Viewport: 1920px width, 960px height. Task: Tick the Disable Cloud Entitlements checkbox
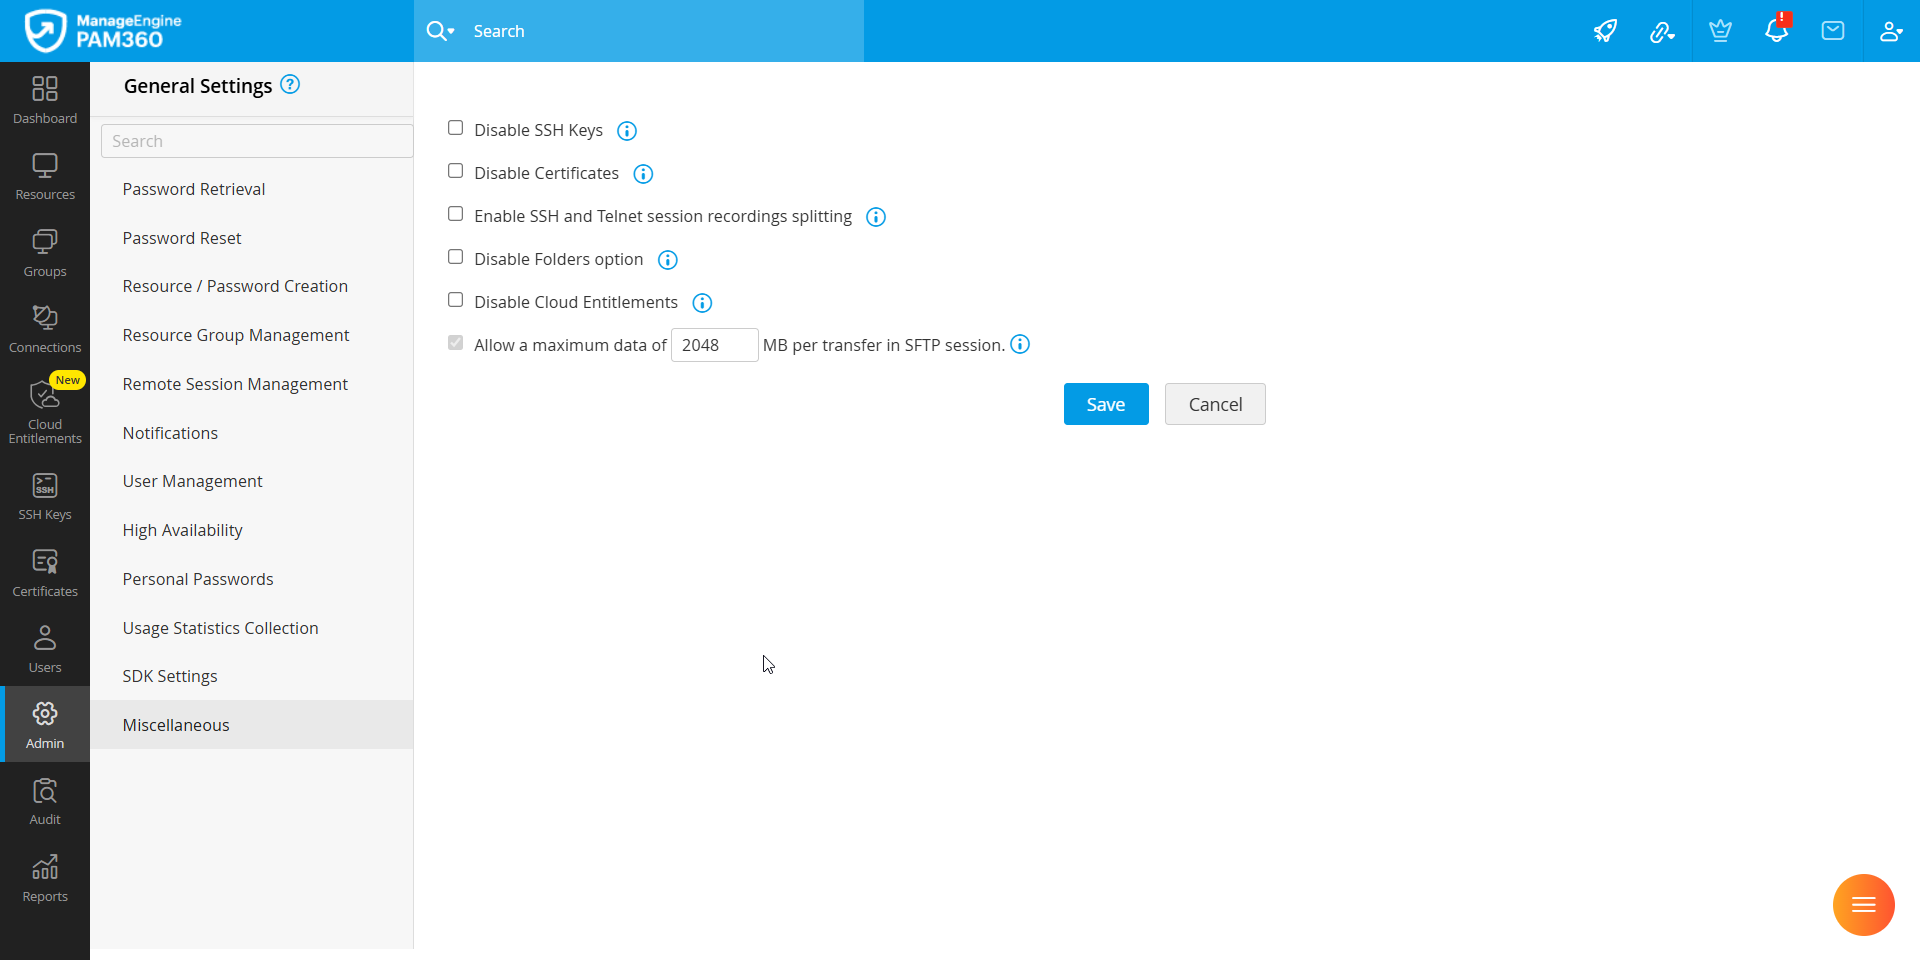point(456,300)
